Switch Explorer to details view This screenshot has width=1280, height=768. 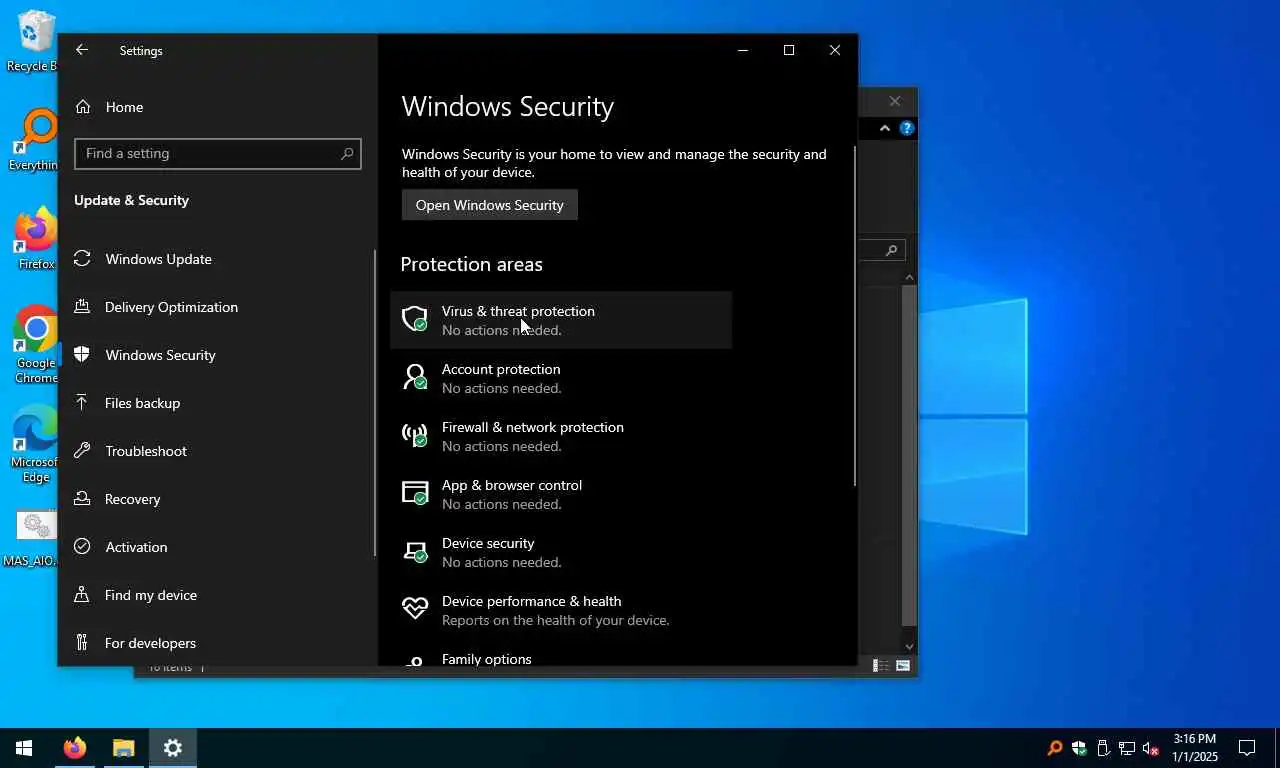click(881, 666)
